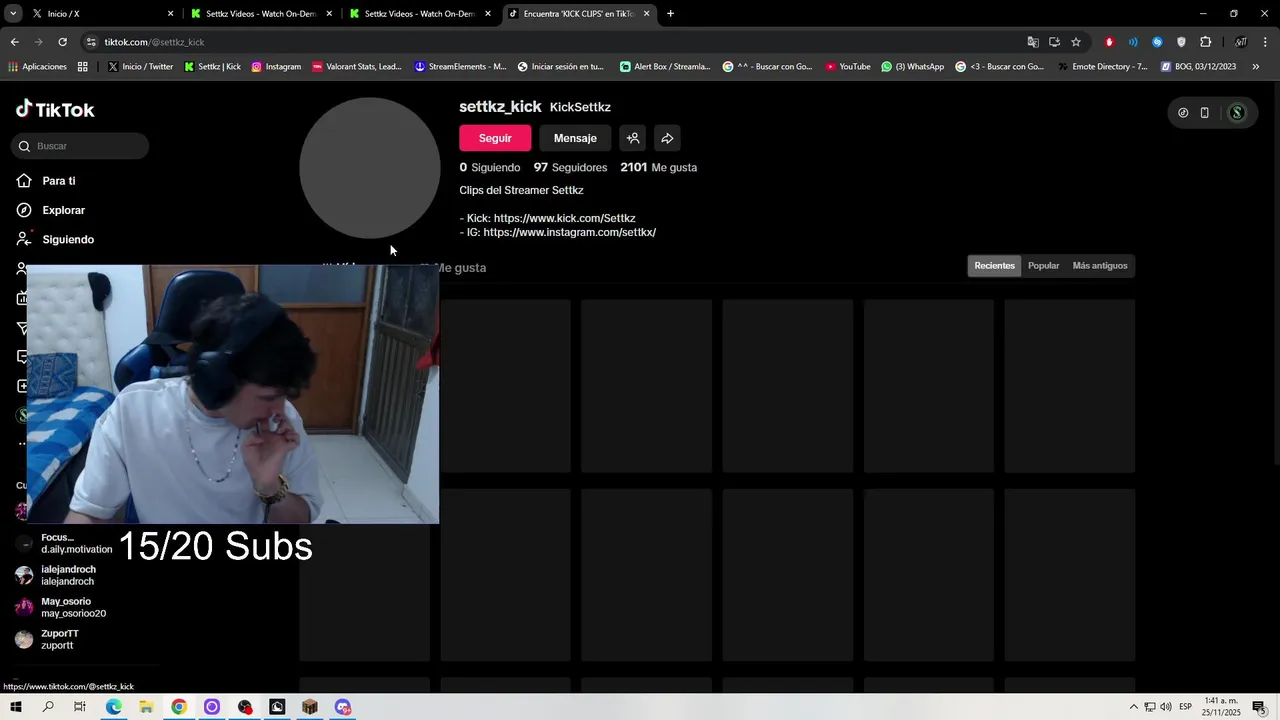The width and height of the screenshot is (1280, 720).
Task: Open the account avatar at top right
Action: pos(1237,113)
